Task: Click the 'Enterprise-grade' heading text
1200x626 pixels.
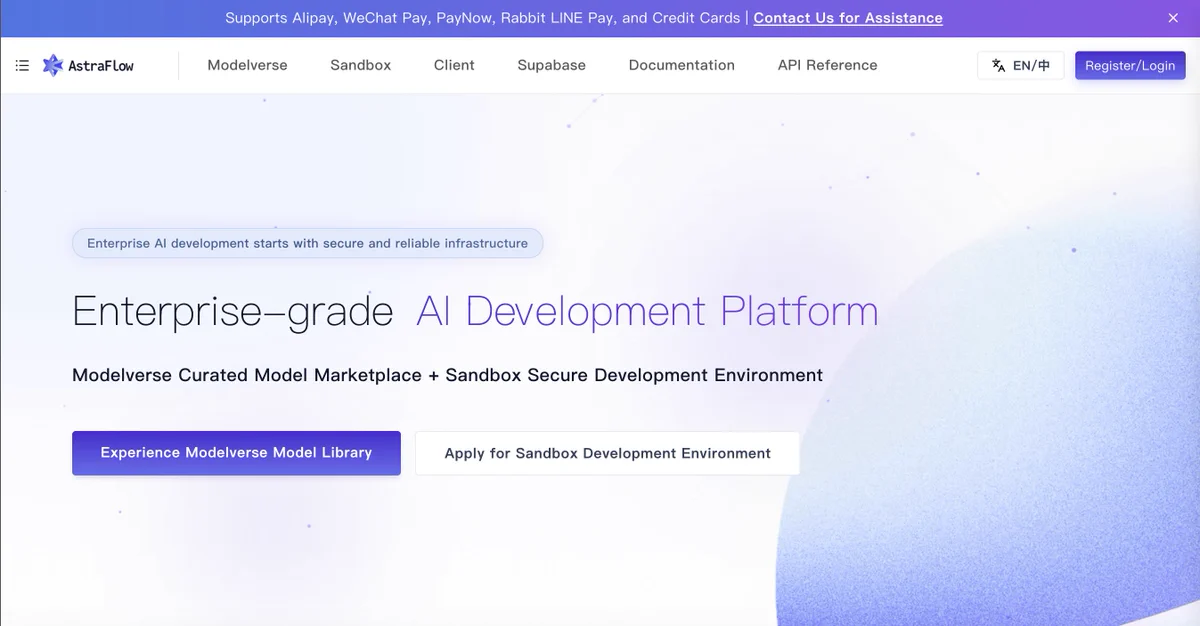Action: coord(232,312)
